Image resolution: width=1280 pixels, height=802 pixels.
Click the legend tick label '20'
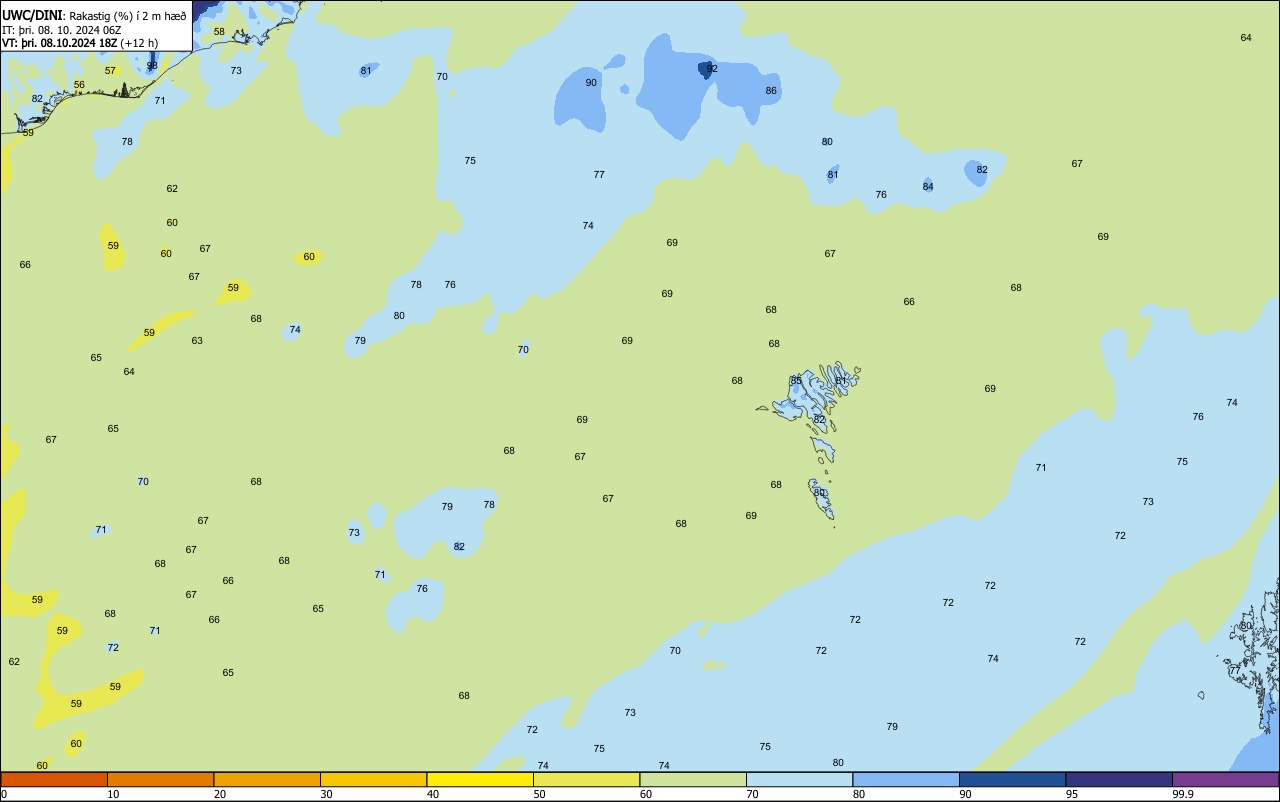[220, 794]
